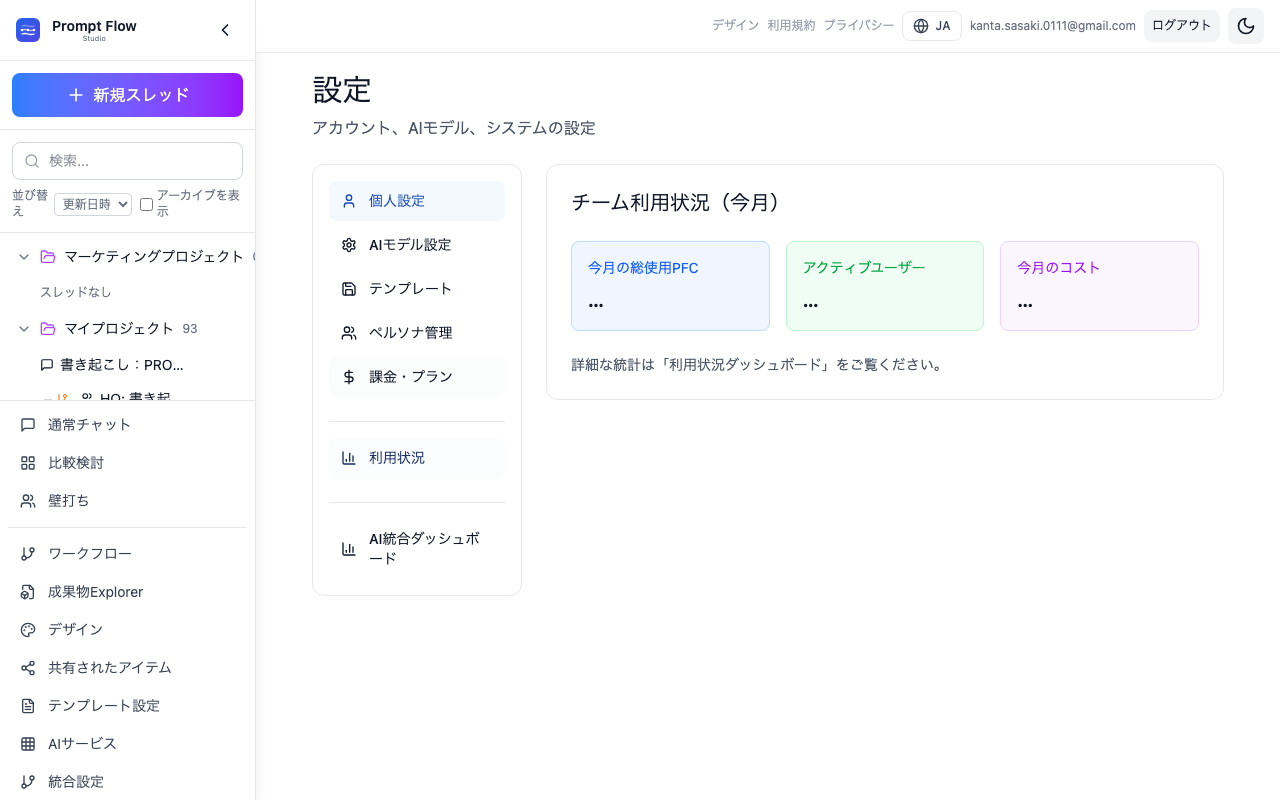Select the 課金・プラン tab
Screen dimensions: 1280x800
[417, 377]
